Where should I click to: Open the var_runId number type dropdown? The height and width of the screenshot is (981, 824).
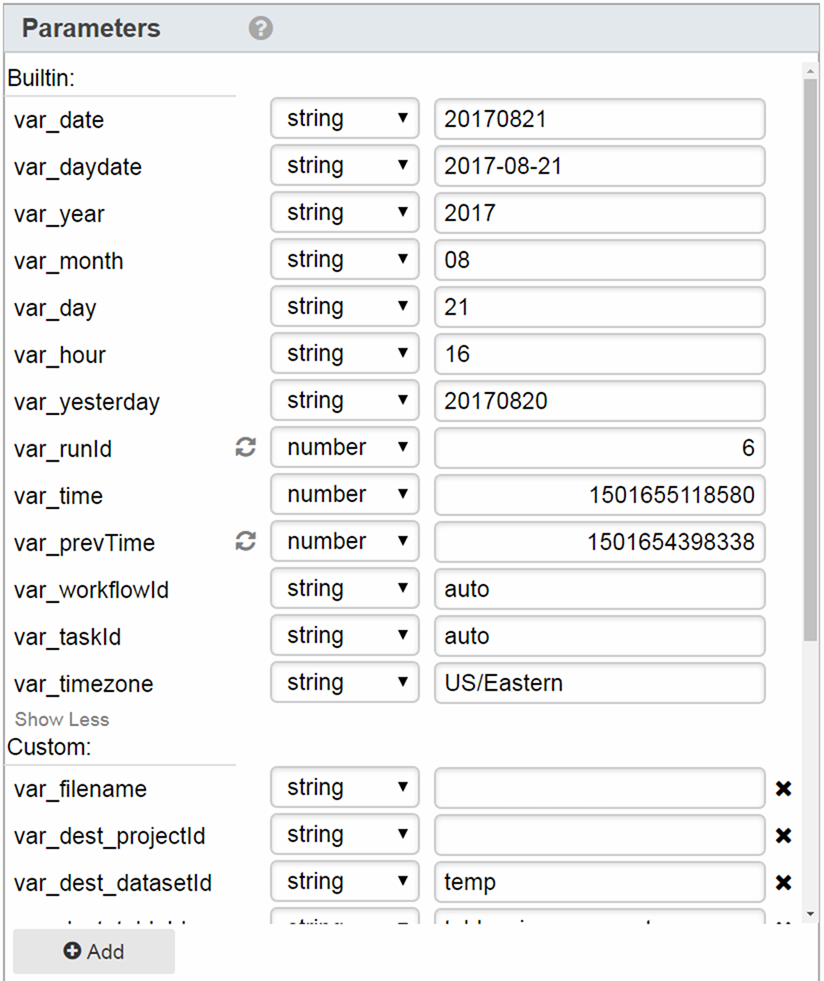coord(344,448)
